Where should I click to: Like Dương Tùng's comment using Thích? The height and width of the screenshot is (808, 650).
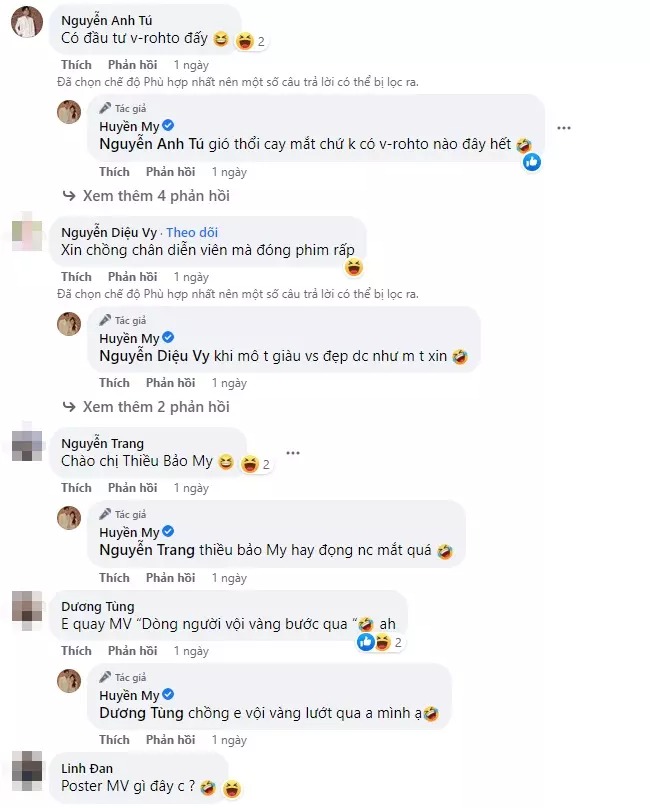tap(75, 650)
